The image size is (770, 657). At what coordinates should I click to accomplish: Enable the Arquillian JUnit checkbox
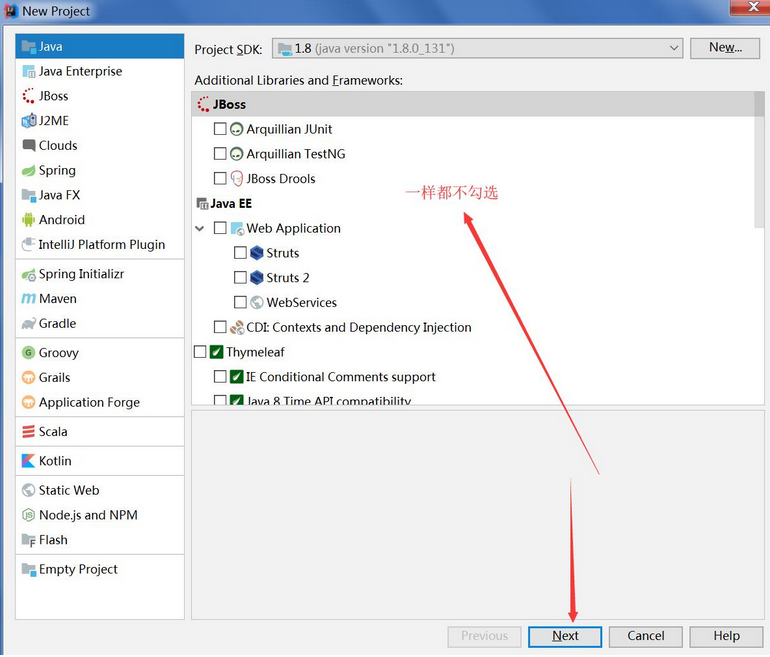[x=220, y=129]
